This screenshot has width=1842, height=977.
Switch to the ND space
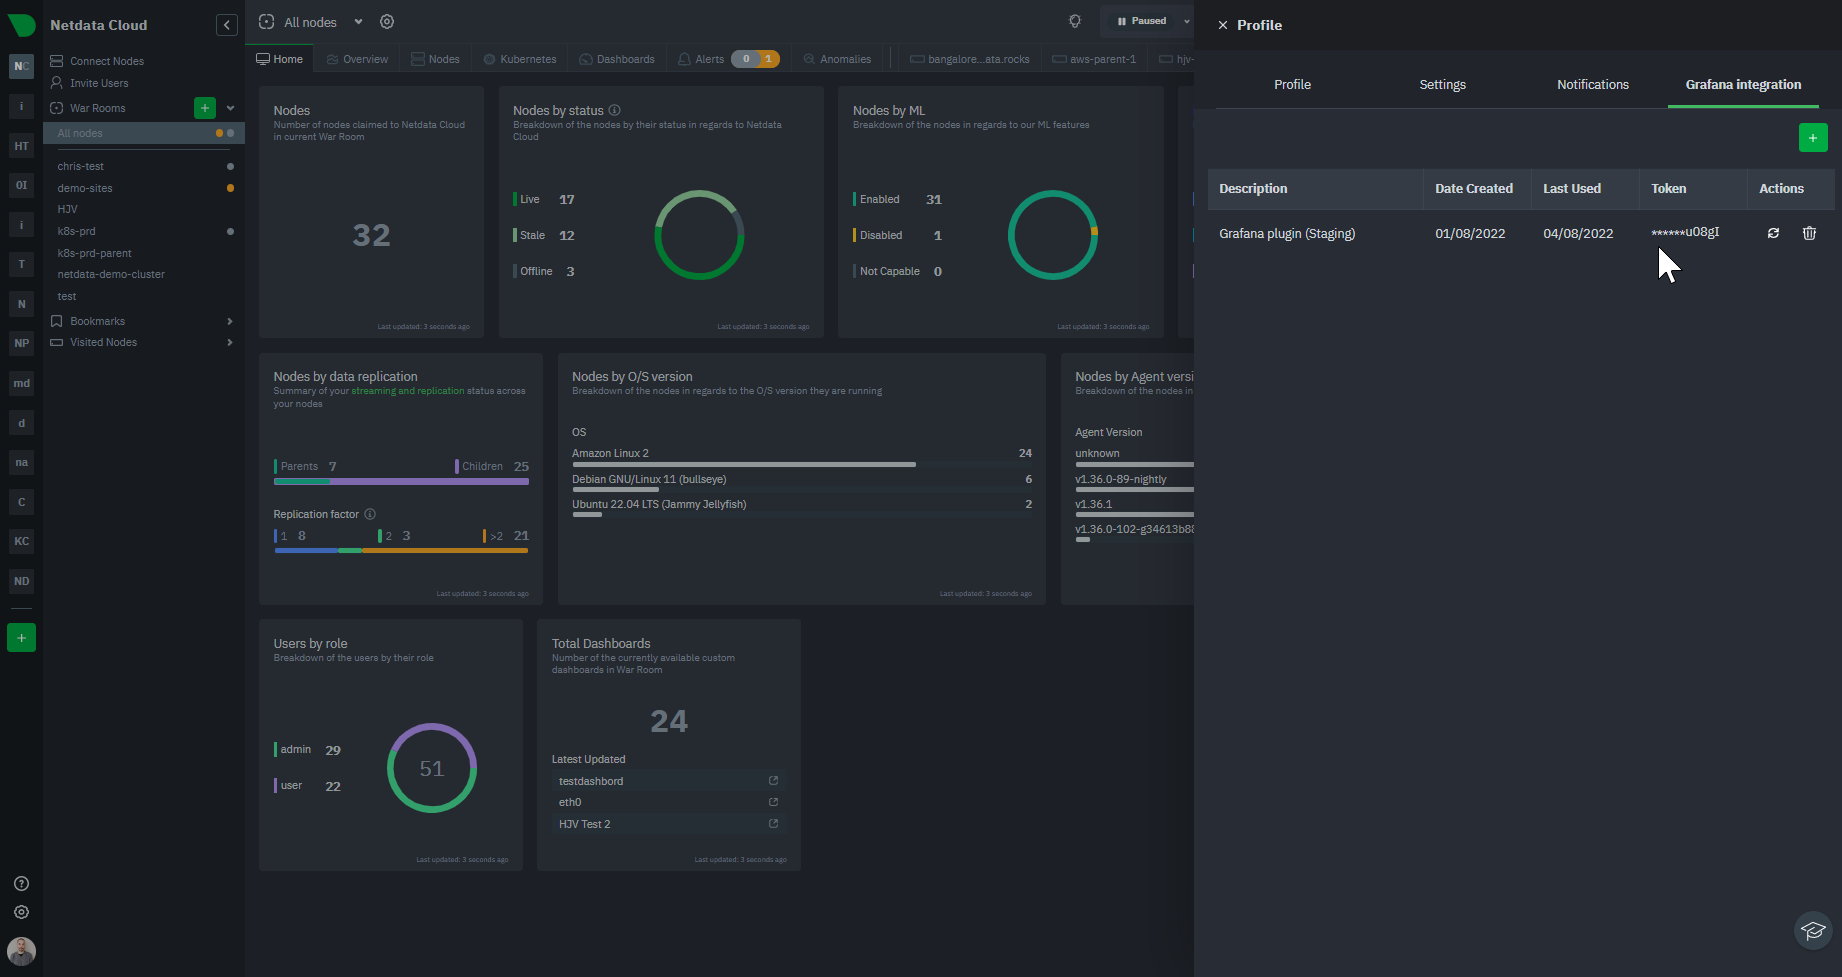tap(21, 581)
